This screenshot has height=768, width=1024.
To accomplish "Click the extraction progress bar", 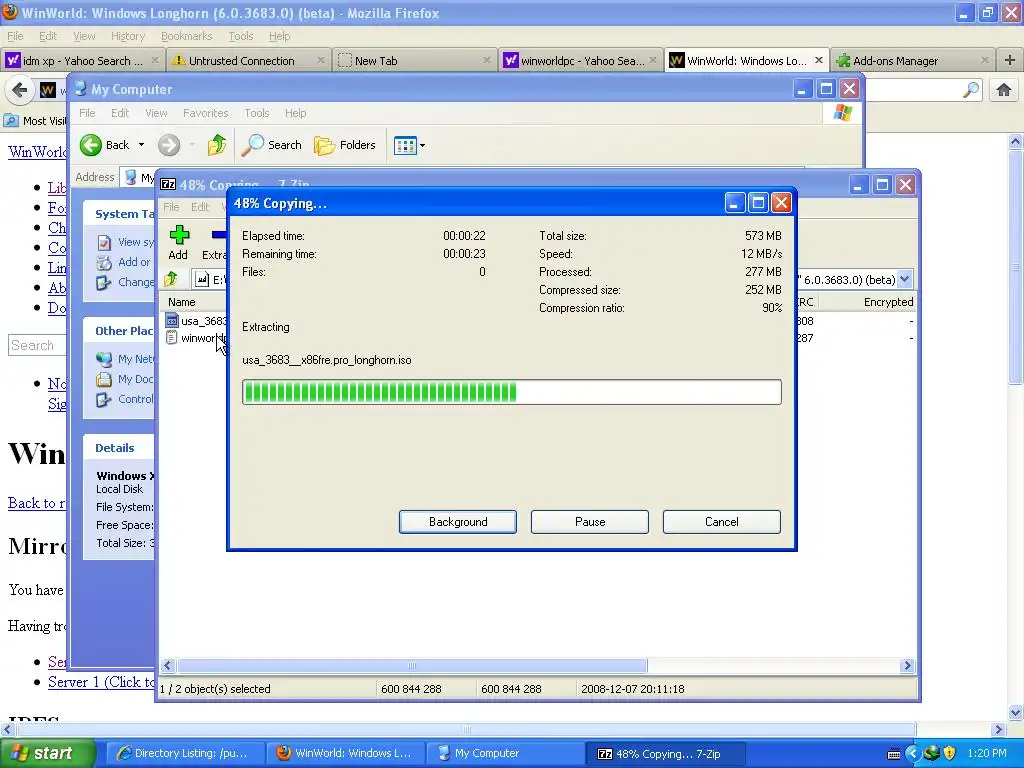I will click(511, 392).
